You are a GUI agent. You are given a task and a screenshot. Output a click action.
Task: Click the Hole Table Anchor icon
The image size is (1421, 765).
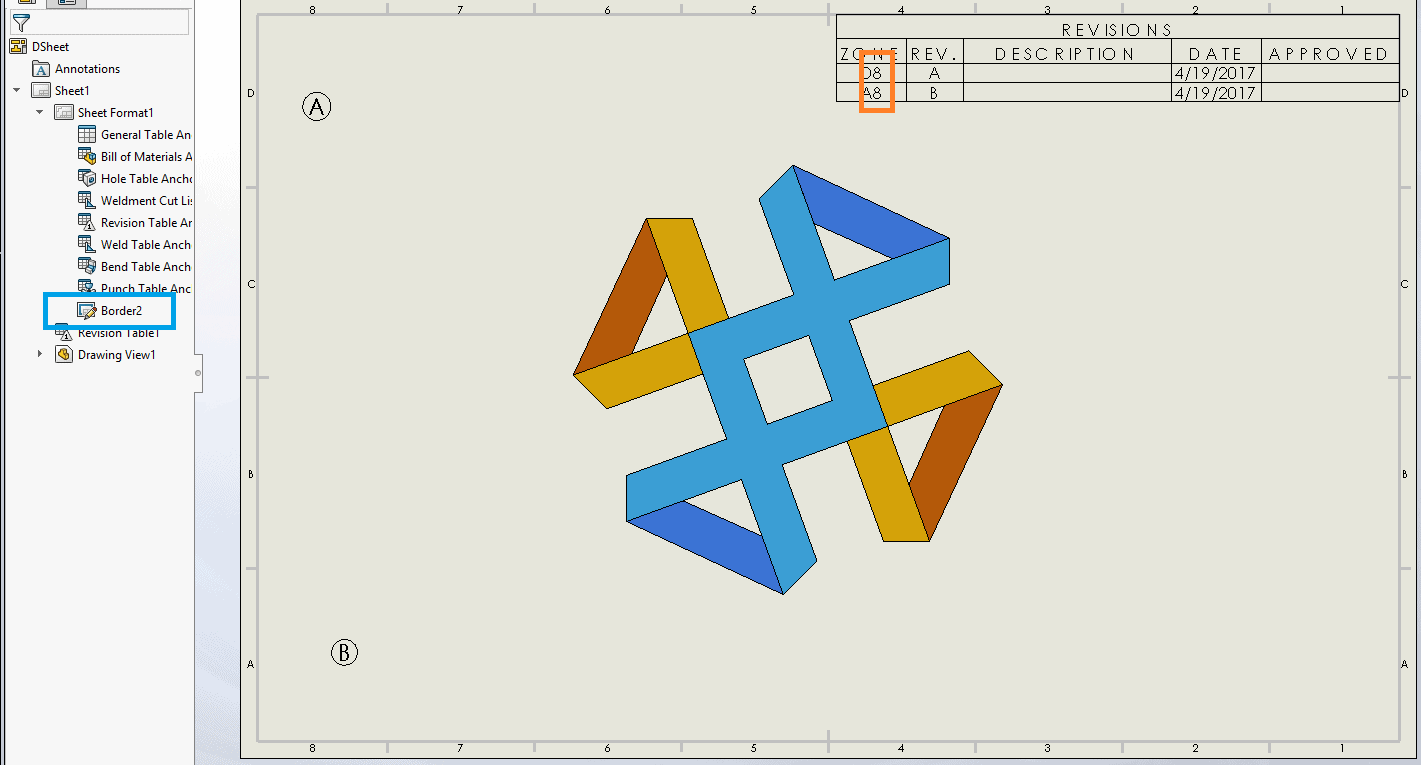(x=87, y=179)
